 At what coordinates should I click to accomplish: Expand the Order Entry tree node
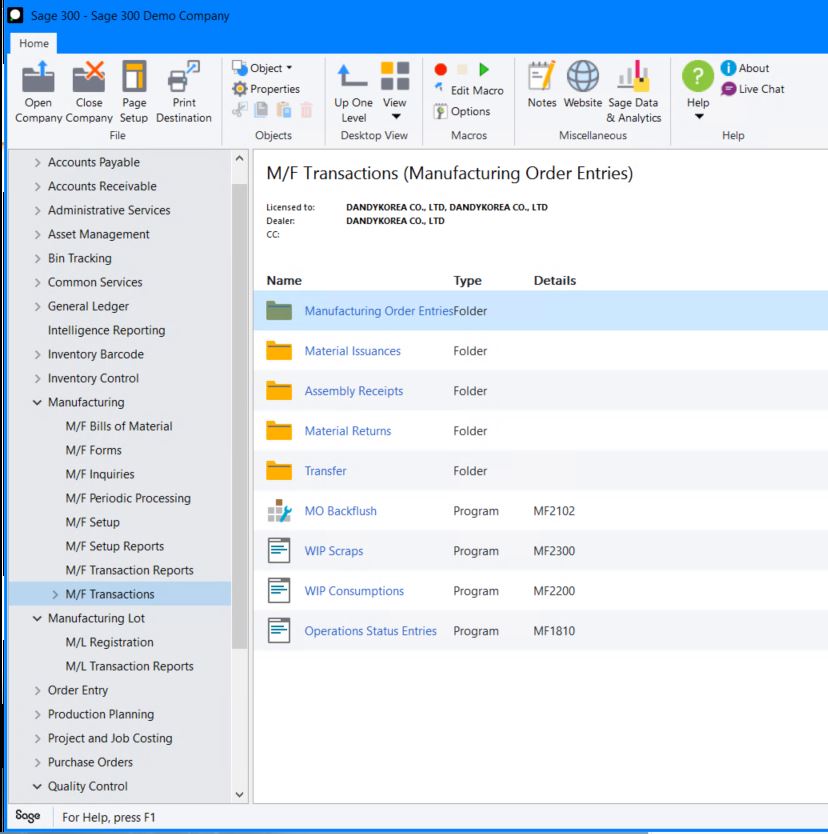[x=37, y=690]
